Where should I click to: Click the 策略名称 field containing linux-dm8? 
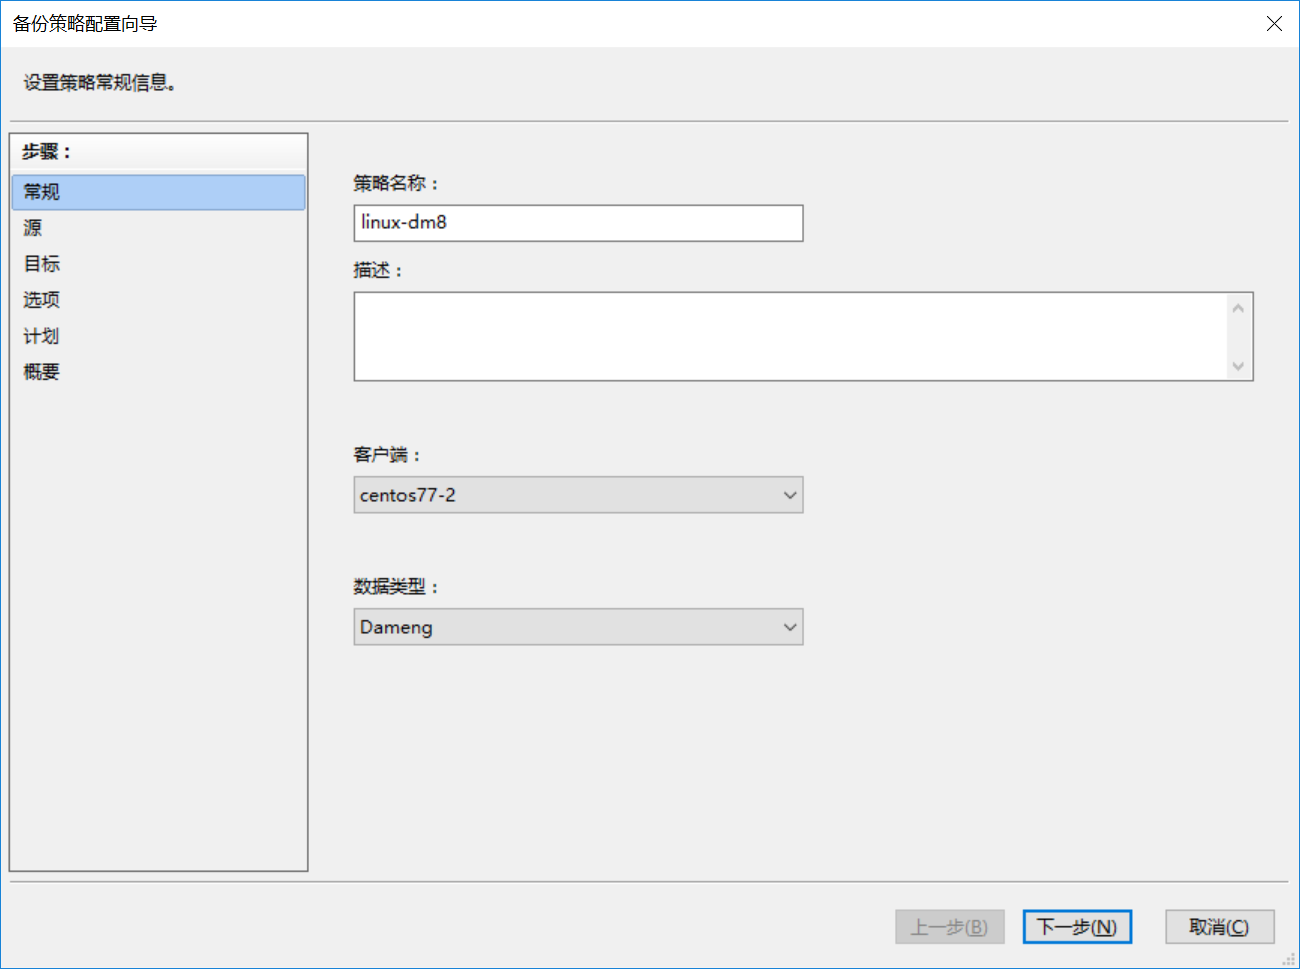click(x=578, y=223)
